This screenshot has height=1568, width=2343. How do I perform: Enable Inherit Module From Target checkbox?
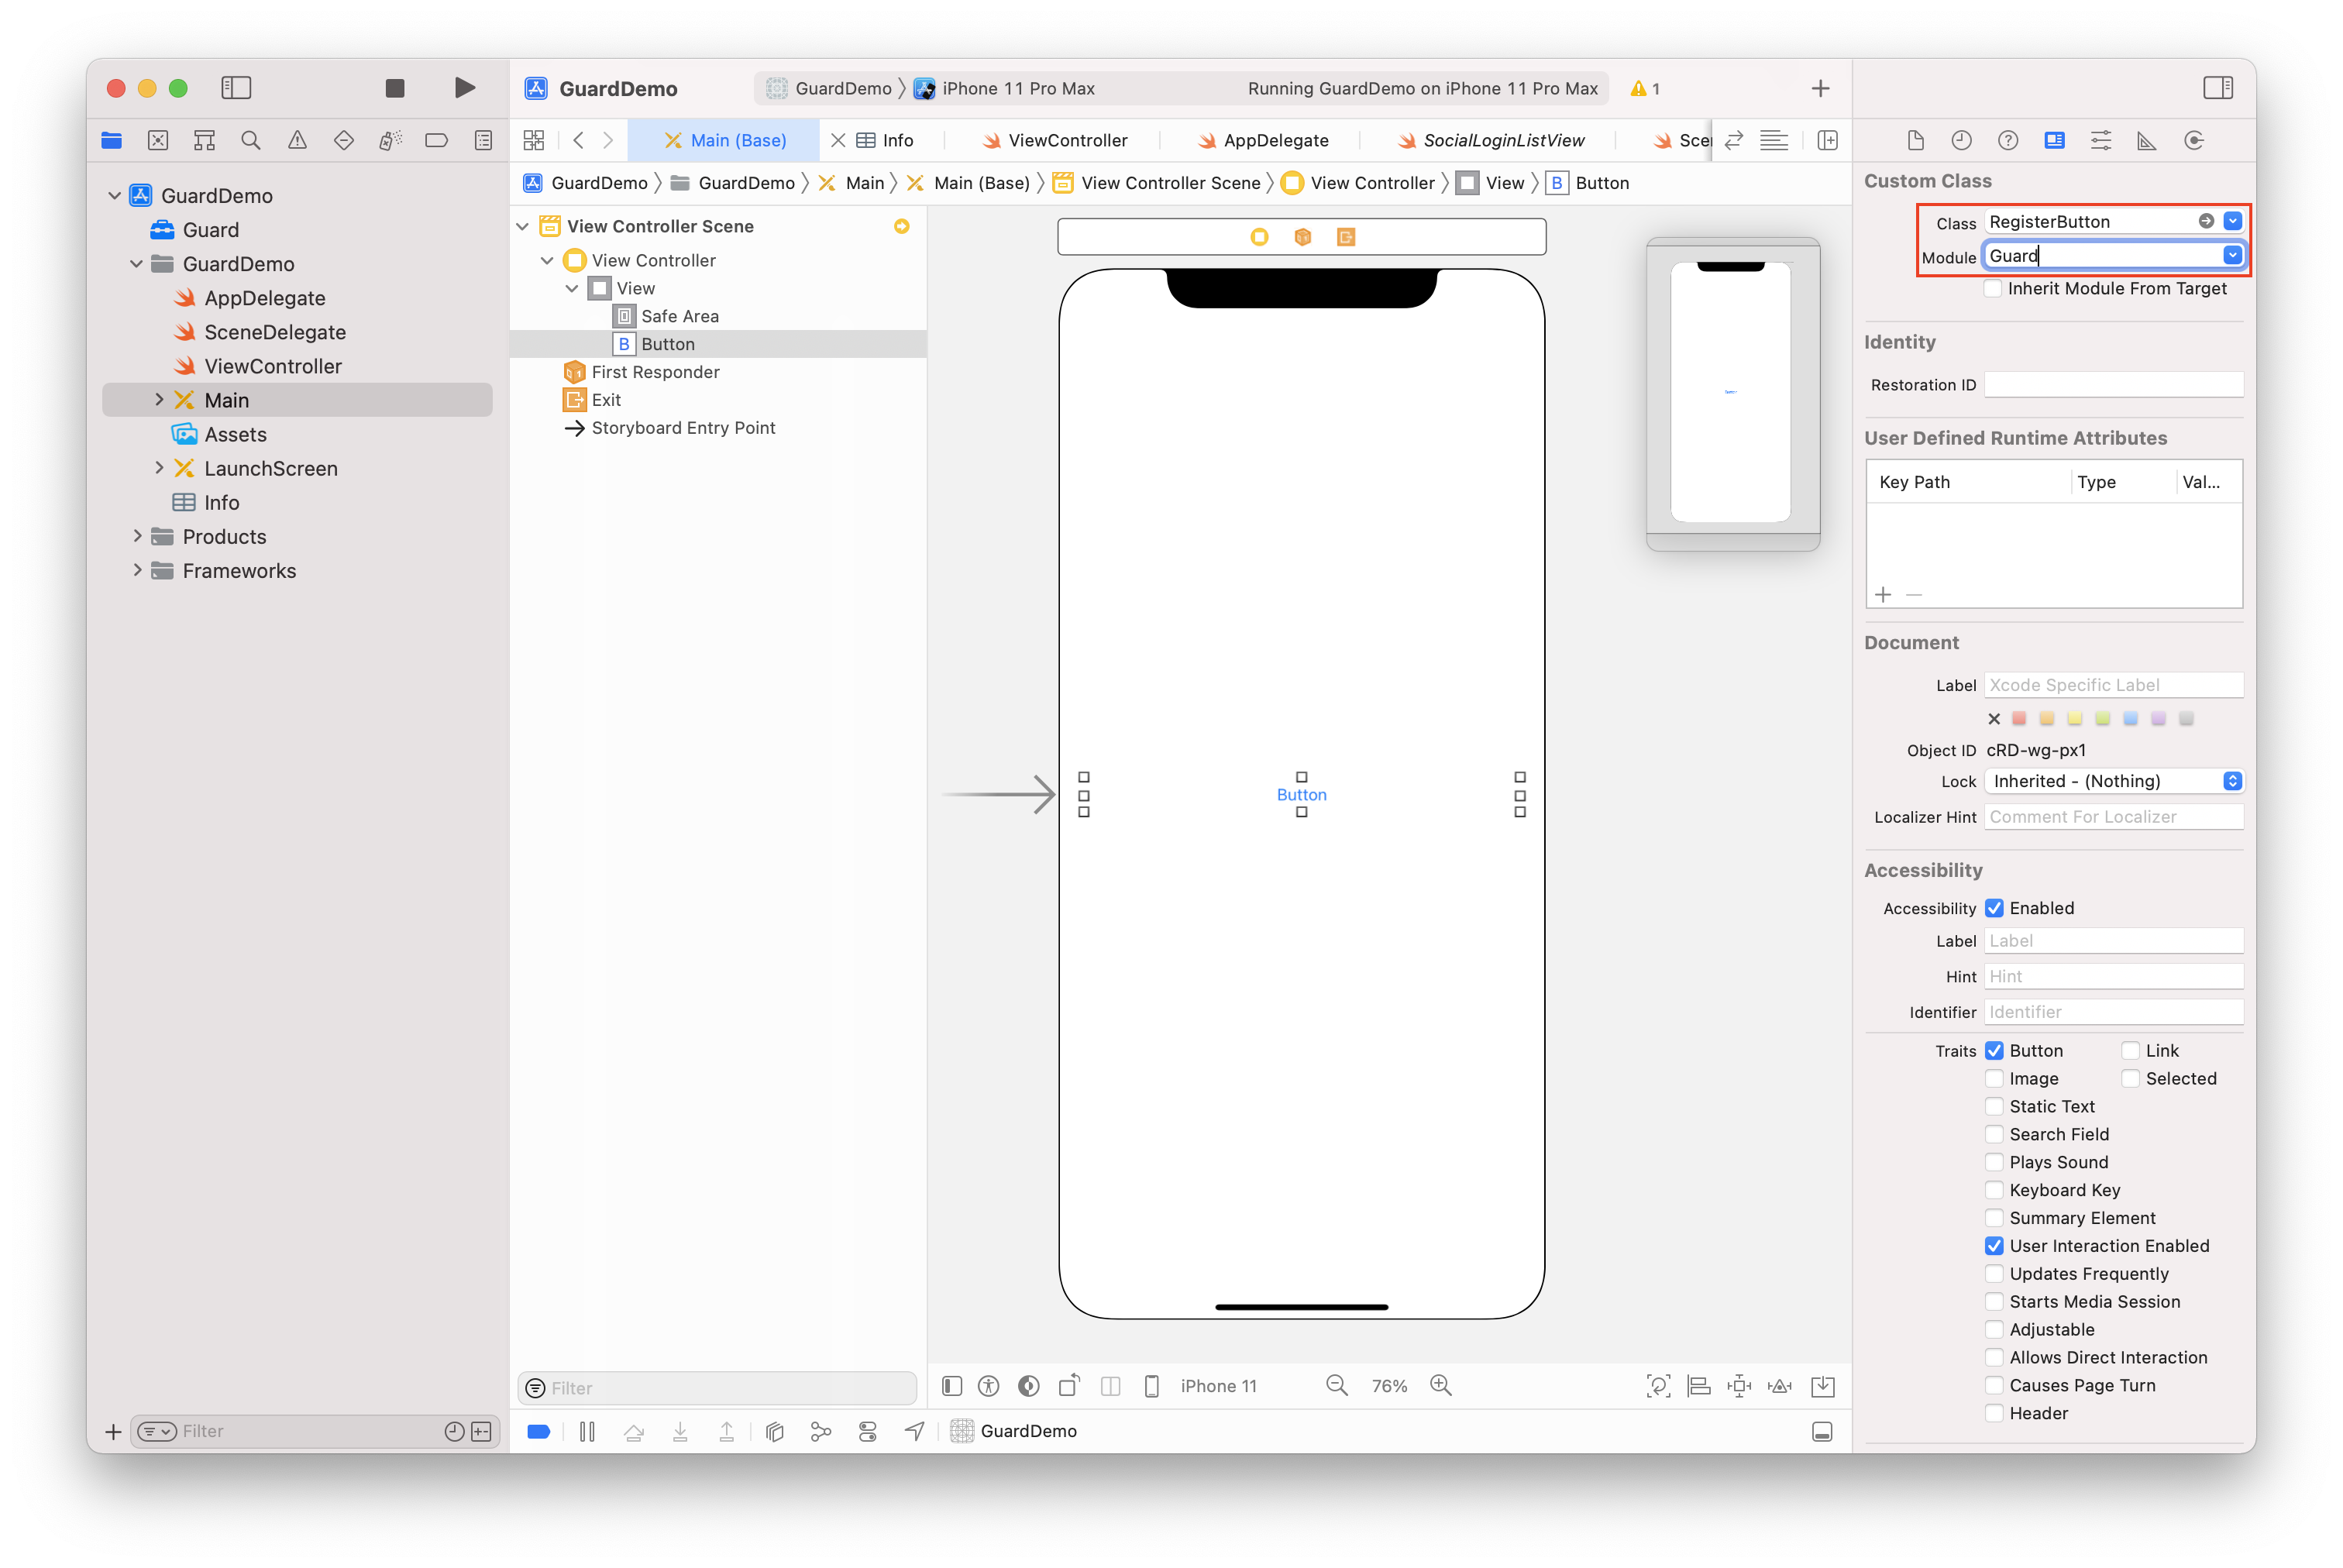pos(1993,288)
